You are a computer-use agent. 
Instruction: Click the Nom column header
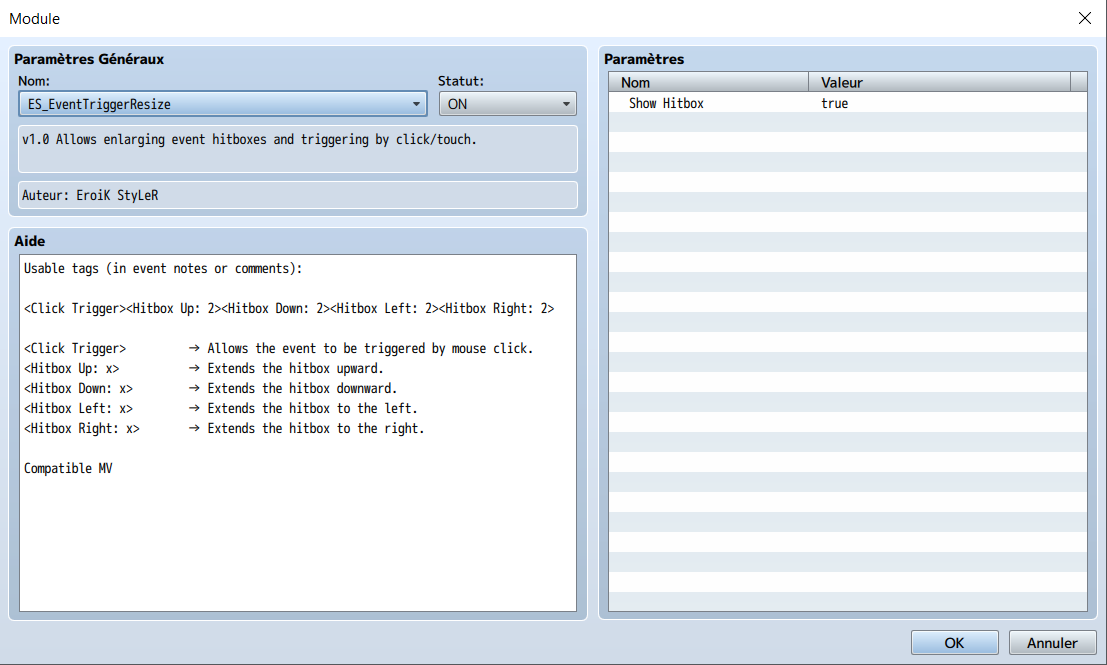(x=708, y=82)
